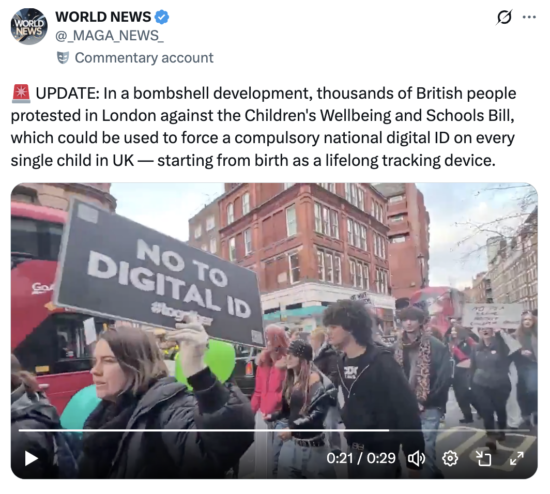Play the protest video
The width and height of the screenshot is (550, 494).
coord(31,458)
